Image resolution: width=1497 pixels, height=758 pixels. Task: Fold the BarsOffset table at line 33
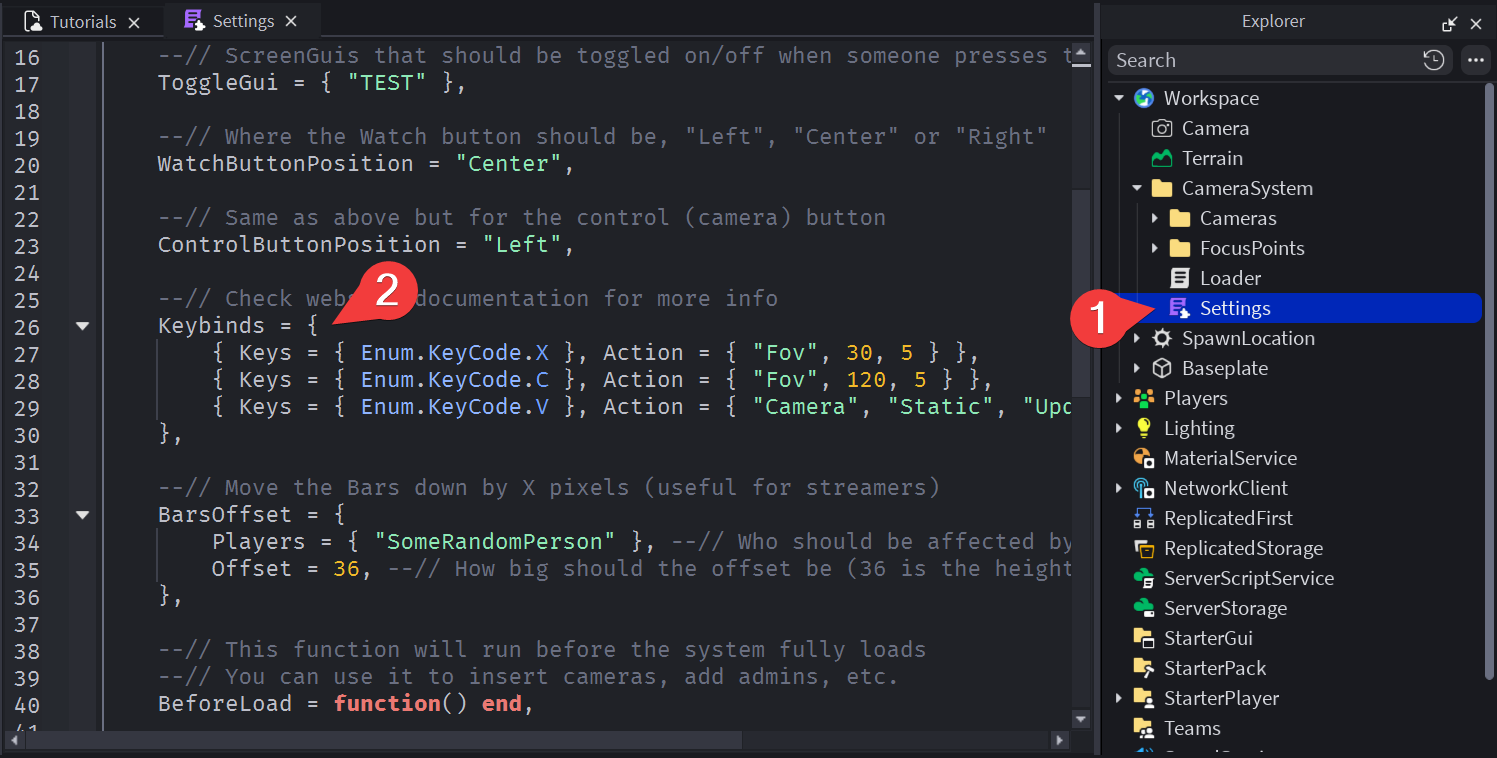coord(83,515)
